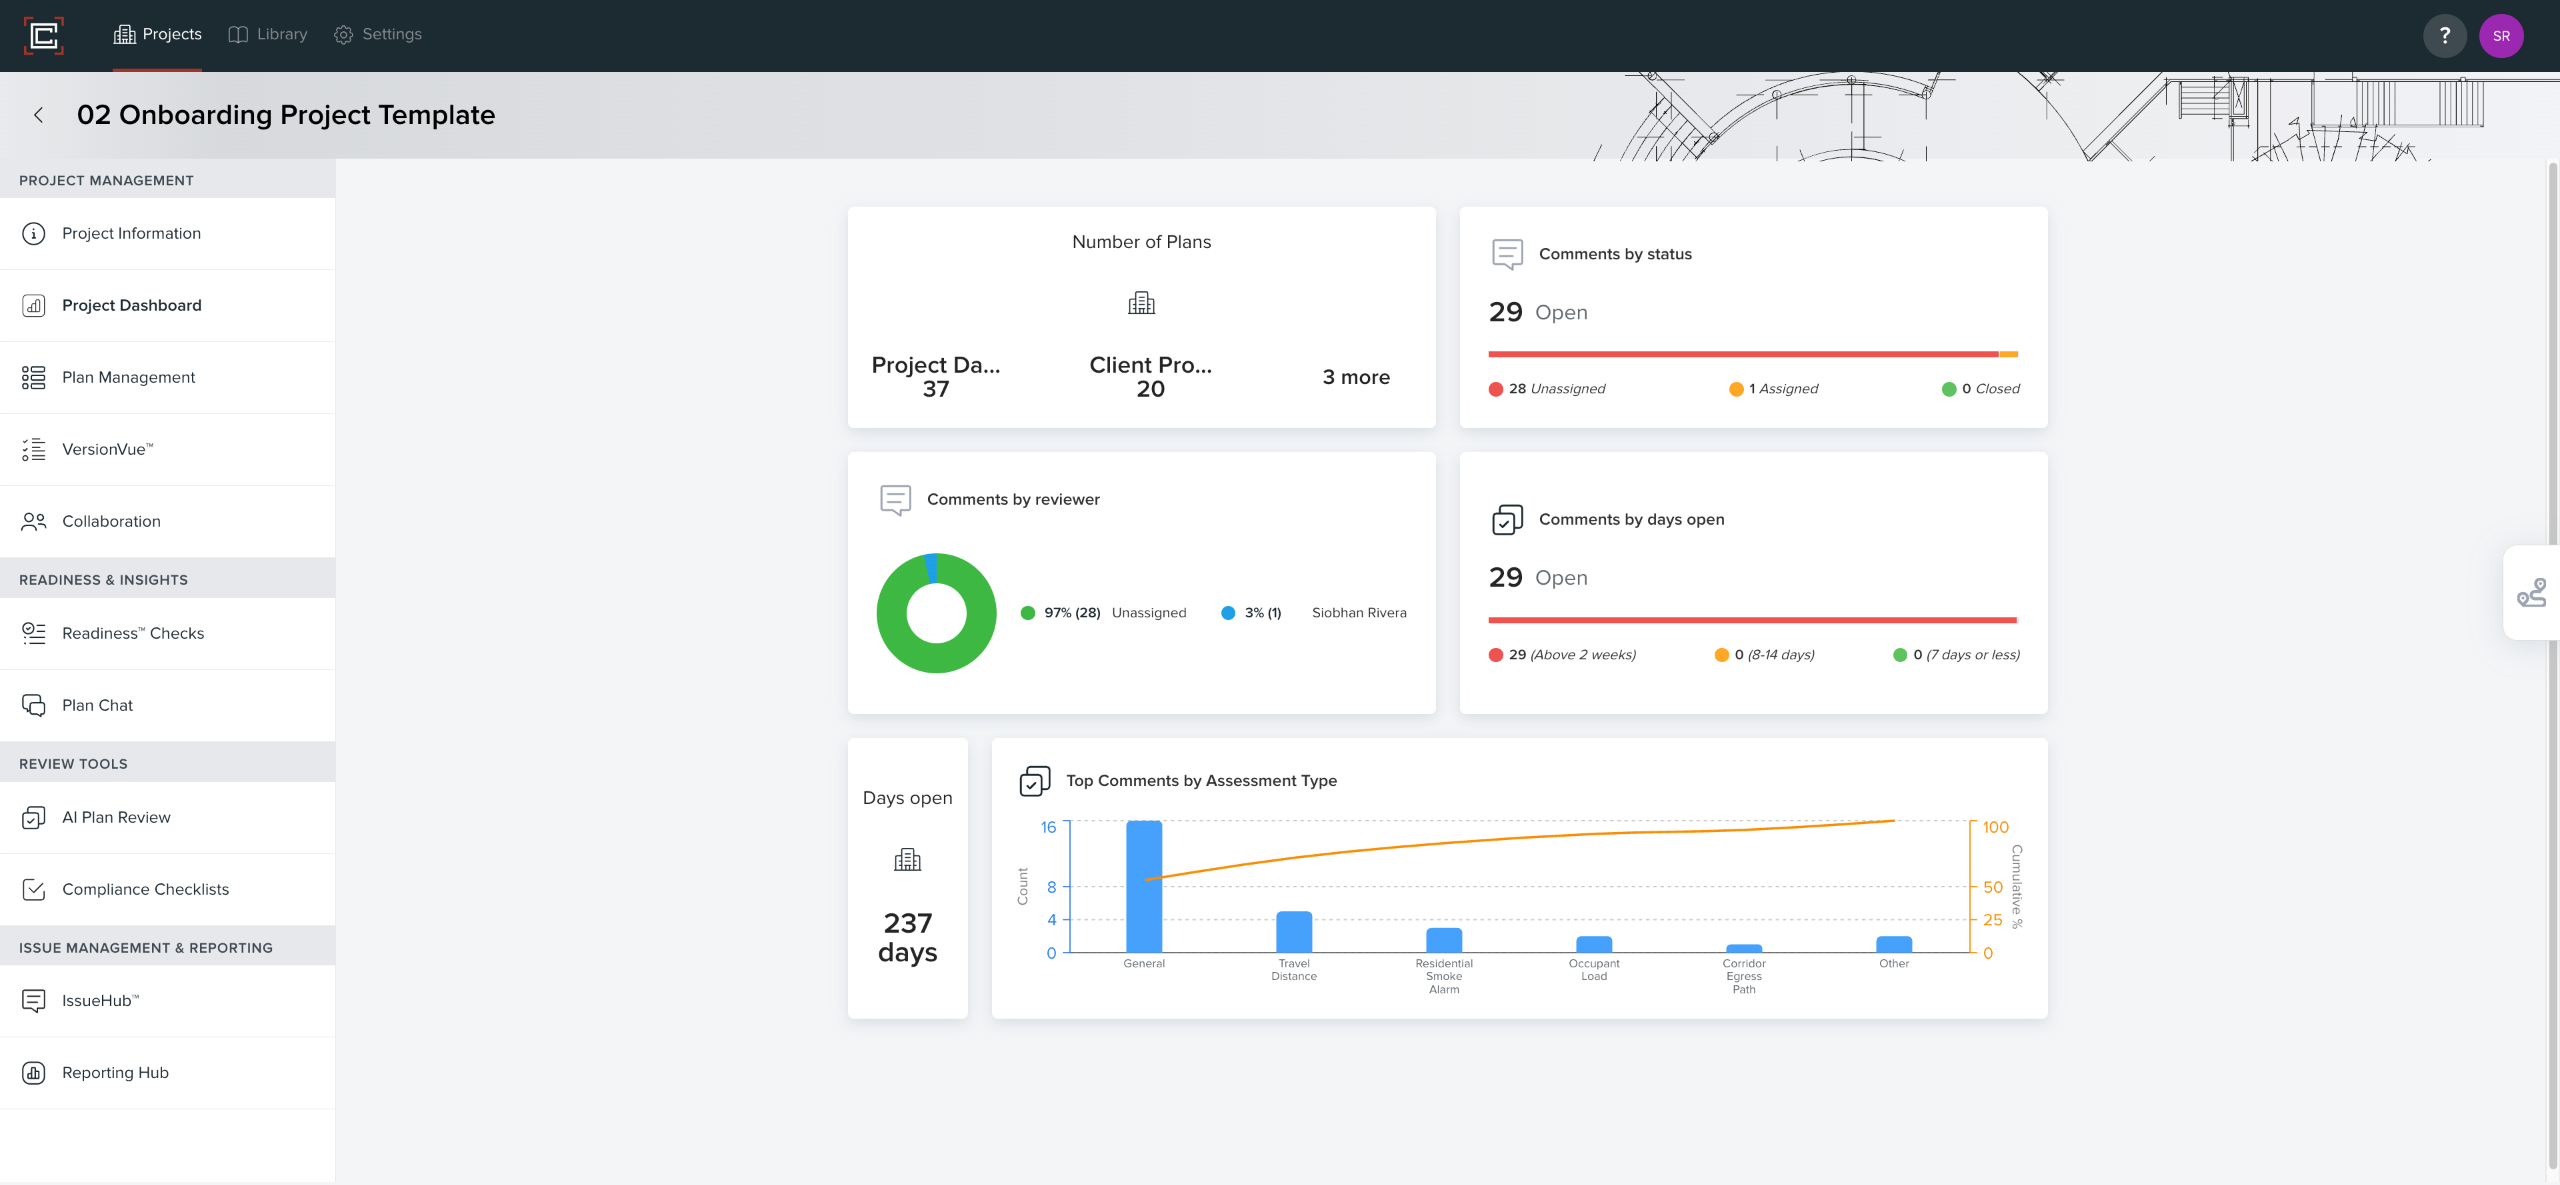Go to the Projects tab
The height and width of the screenshot is (1185, 2560).
[x=158, y=34]
